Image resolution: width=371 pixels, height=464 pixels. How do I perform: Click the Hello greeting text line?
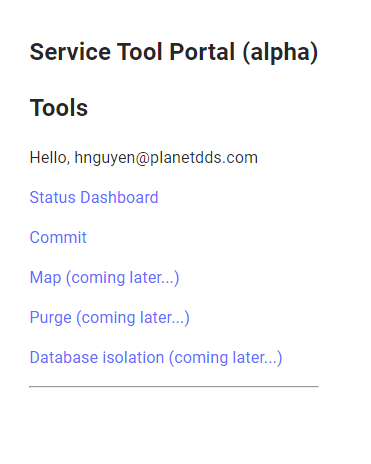click(144, 158)
